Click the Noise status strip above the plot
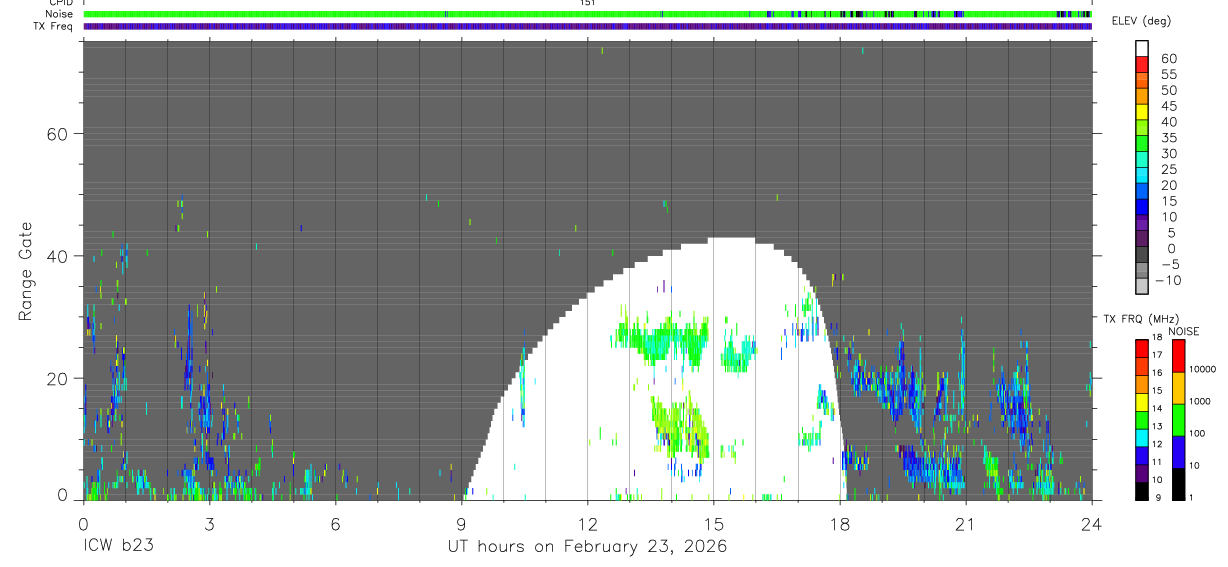The width and height of the screenshot is (1228, 567). 587,14
